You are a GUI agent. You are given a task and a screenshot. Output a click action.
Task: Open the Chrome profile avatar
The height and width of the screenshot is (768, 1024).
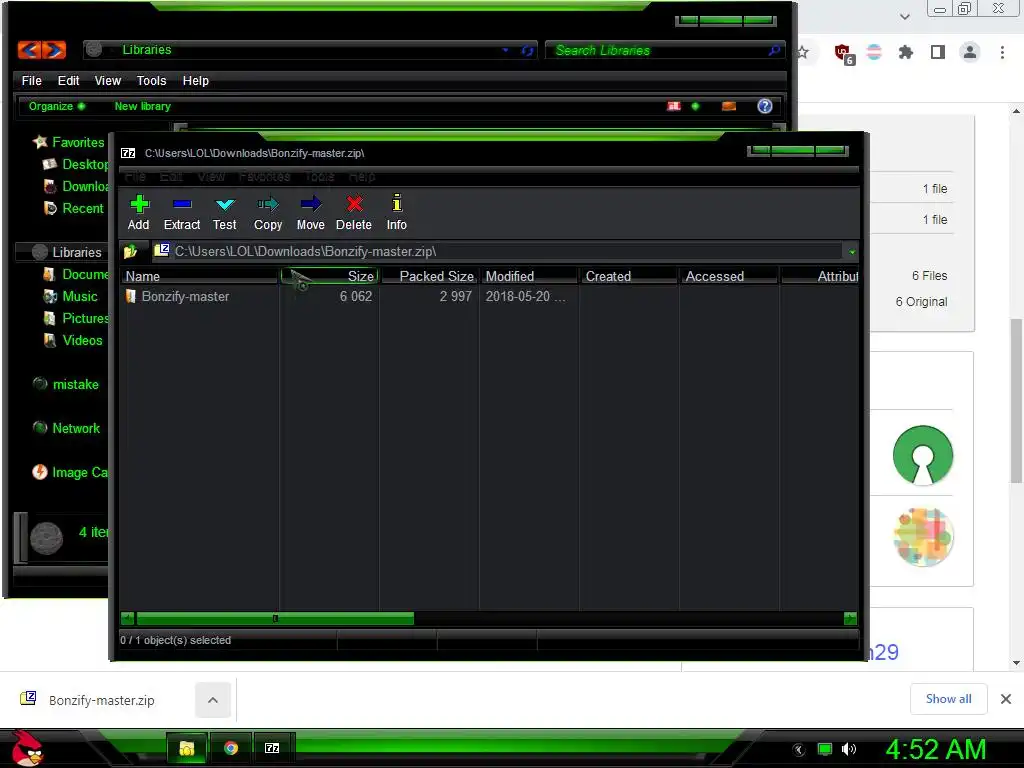[x=970, y=52]
